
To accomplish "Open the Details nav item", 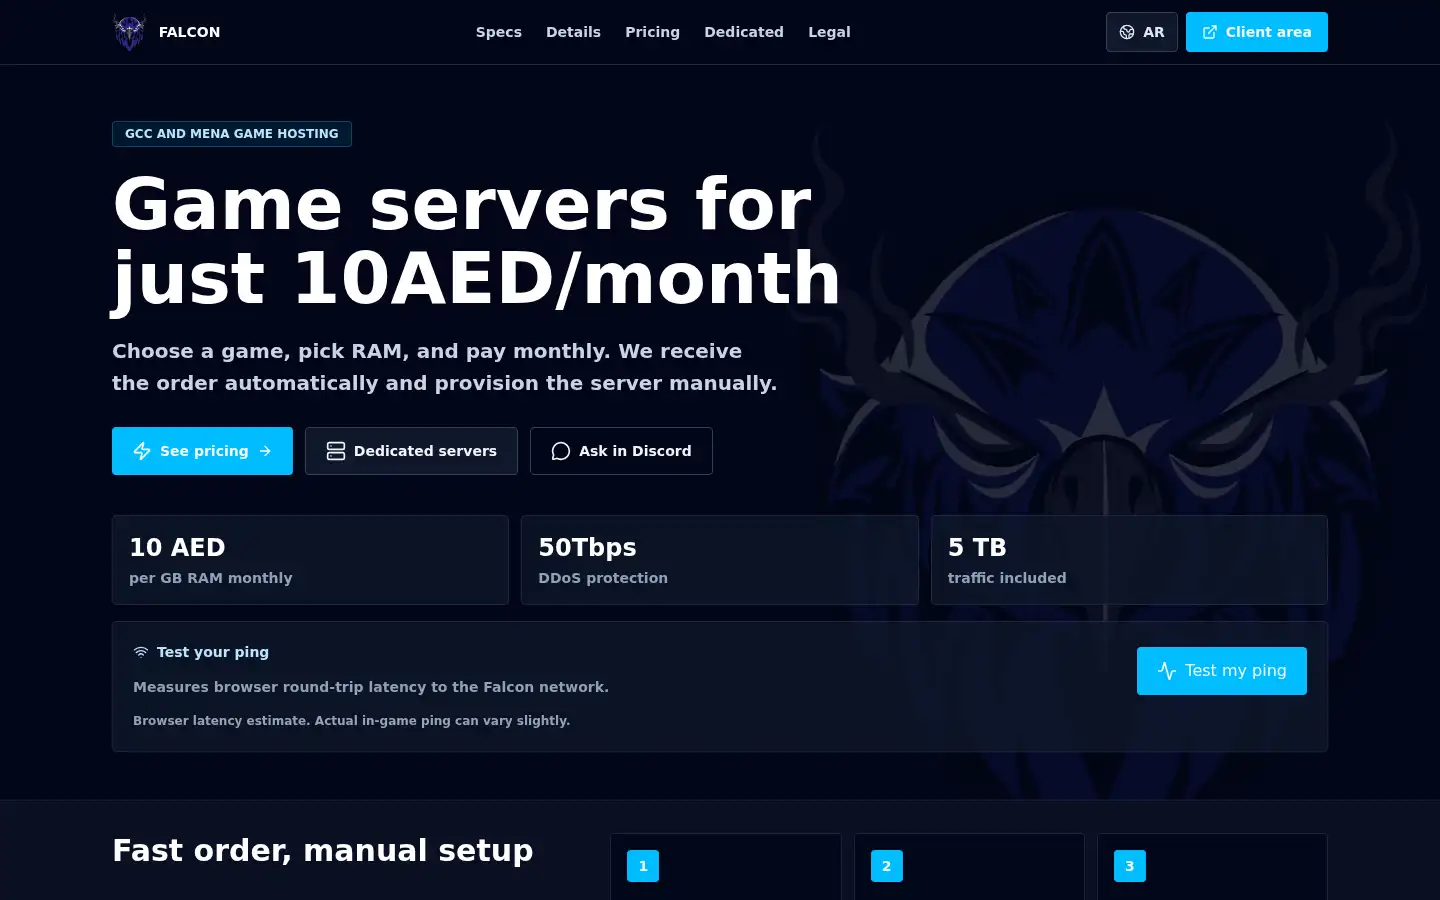I will [573, 32].
